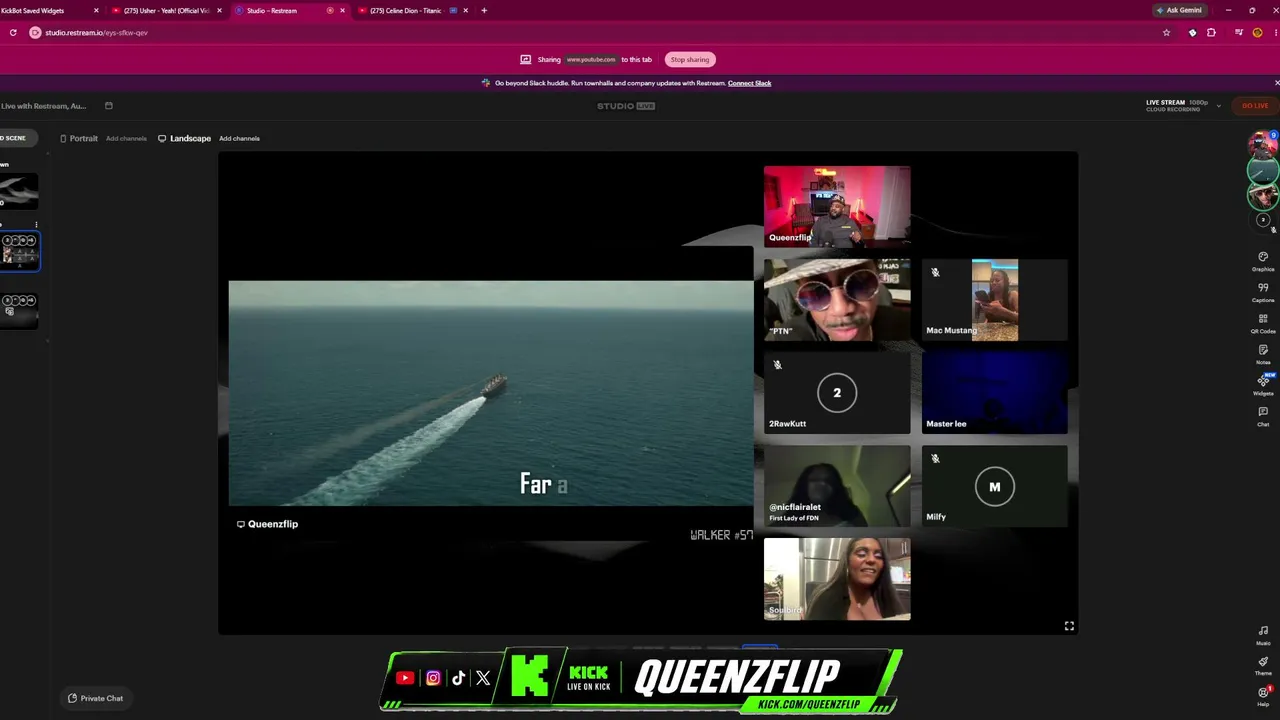1280x720 pixels.
Task: Switch to Landscape layout
Action: coord(185,139)
